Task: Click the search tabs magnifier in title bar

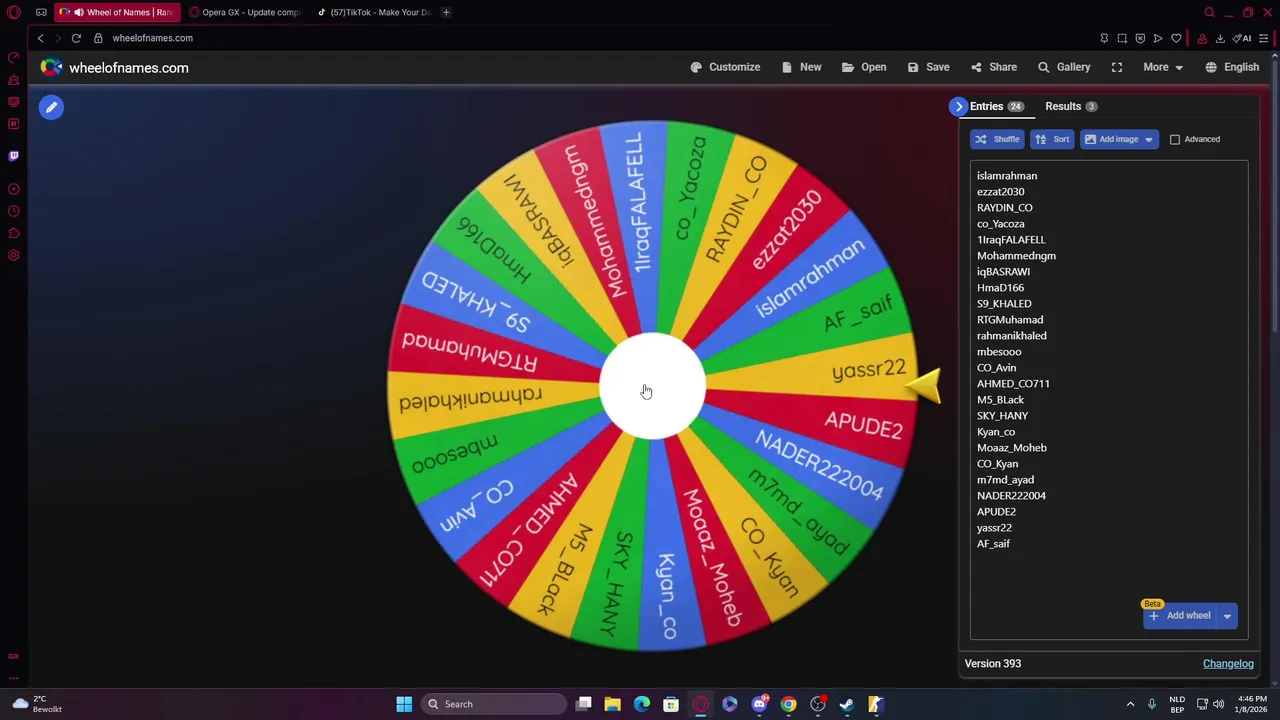Action: tap(1209, 12)
